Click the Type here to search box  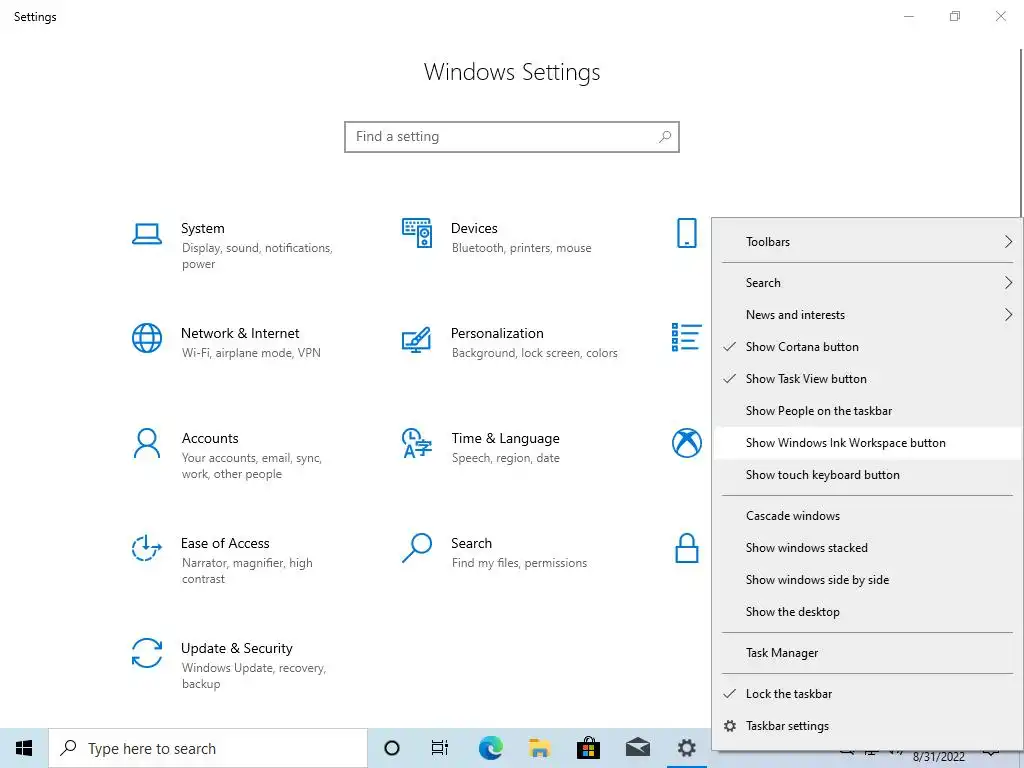pyautogui.click(x=208, y=748)
